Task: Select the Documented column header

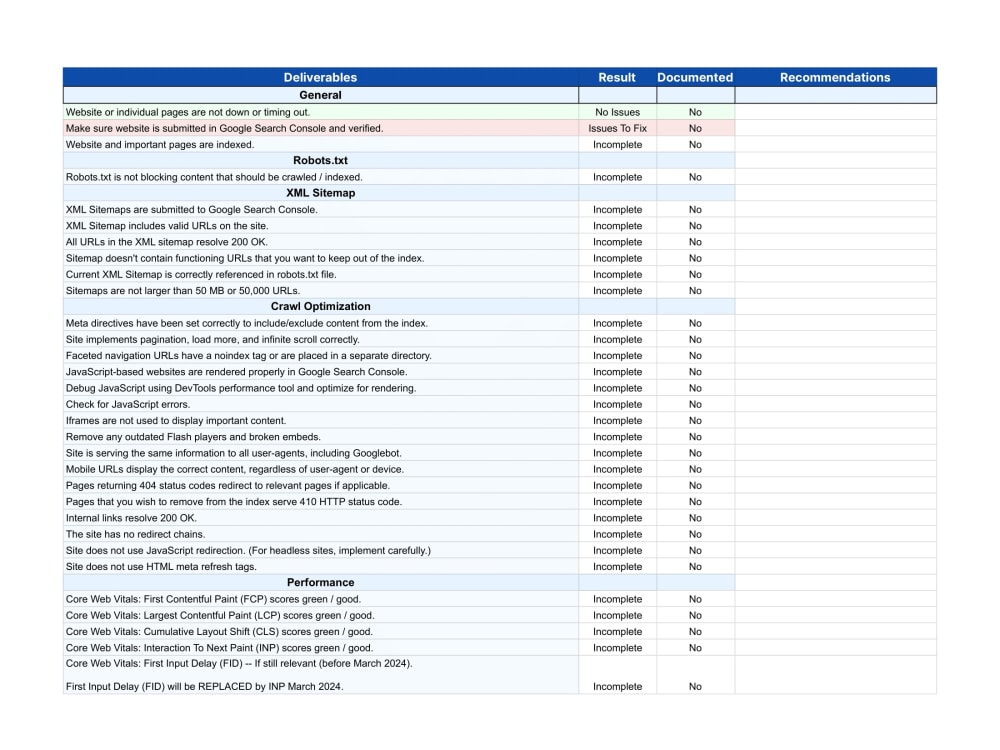Action: pos(695,77)
